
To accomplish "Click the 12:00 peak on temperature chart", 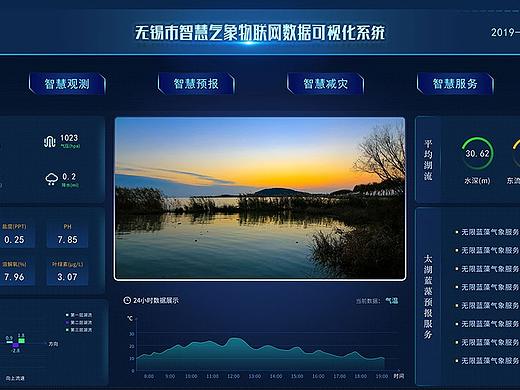I will [235, 339].
